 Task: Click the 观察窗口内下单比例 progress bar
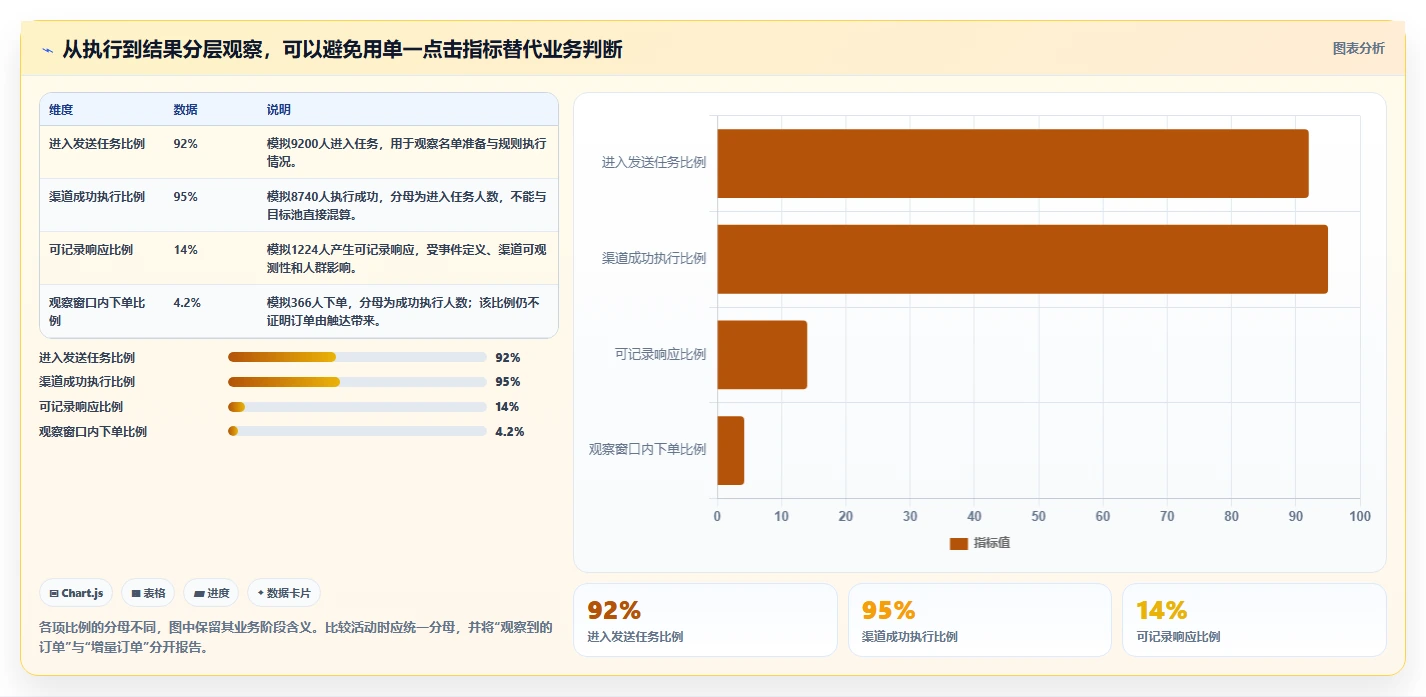coord(357,432)
